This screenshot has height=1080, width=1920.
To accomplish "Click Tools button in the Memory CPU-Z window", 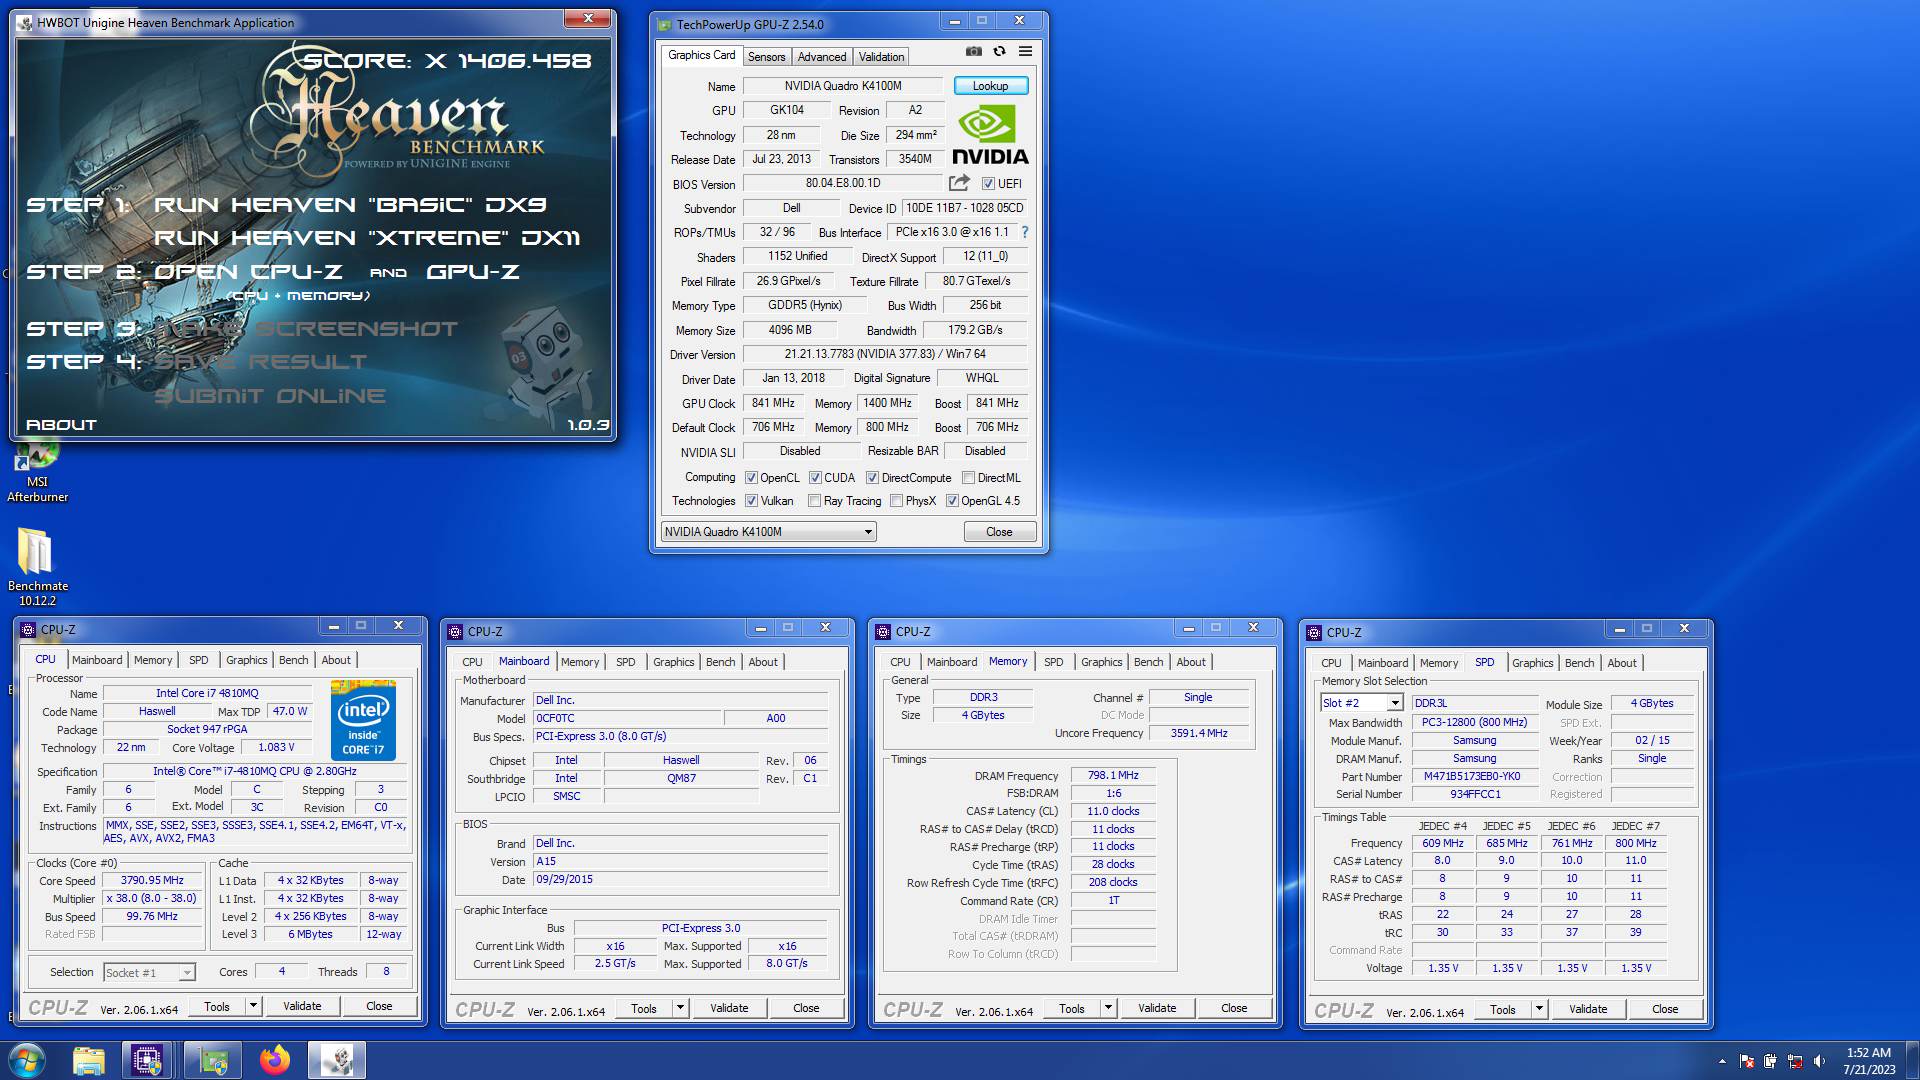I will pos(1072,1008).
